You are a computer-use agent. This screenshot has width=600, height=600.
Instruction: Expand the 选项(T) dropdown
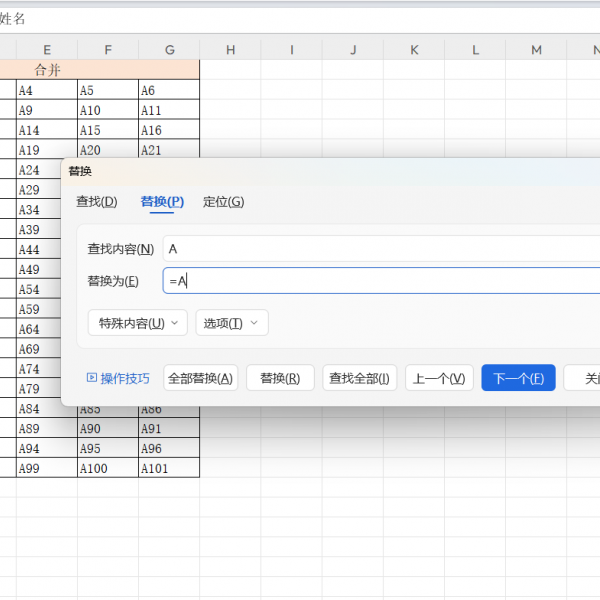(231, 323)
